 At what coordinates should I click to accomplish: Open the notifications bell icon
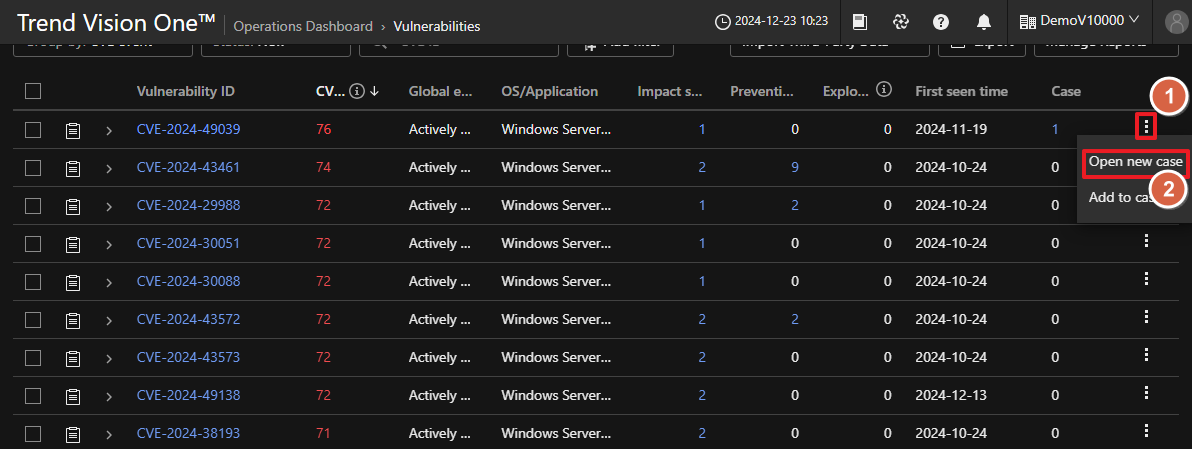tap(984, 22)
